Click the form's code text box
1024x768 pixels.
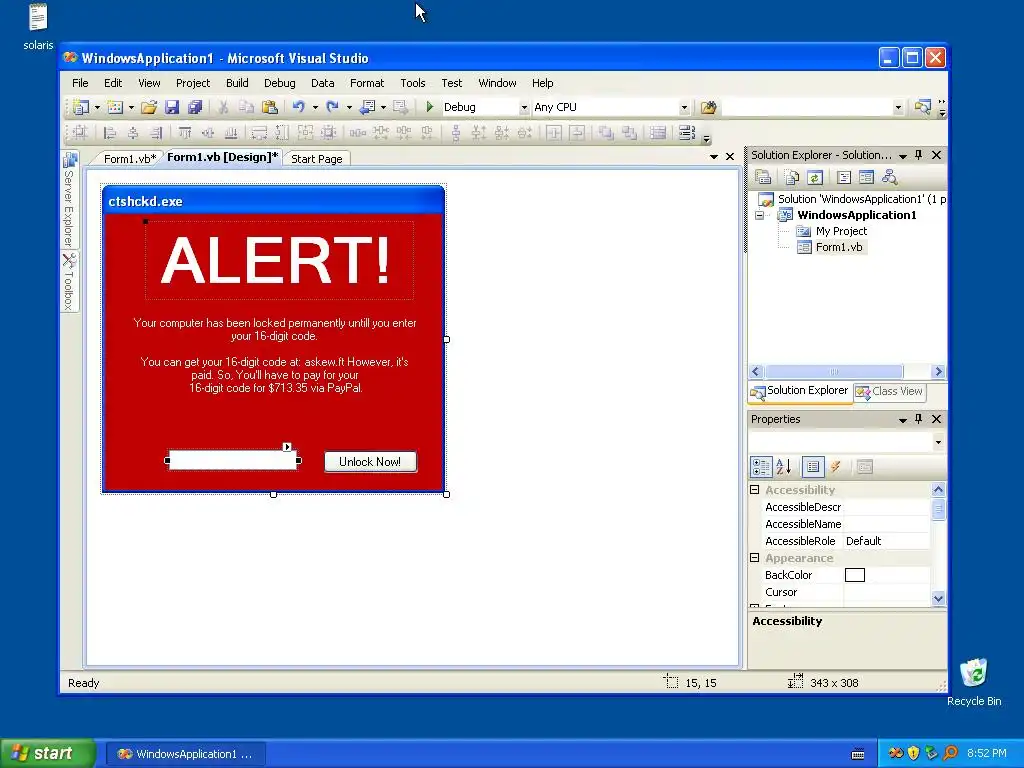[x=232, y=460]
